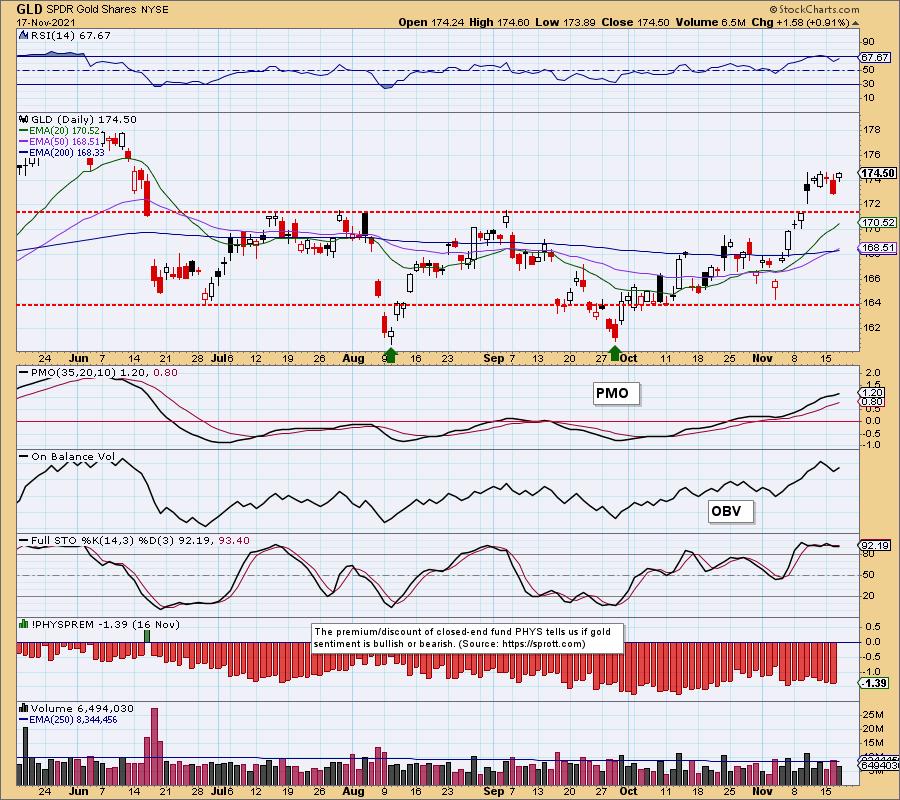Click the candlestick icon beside GLD (Daily)
900x800 pixels.
24,119
